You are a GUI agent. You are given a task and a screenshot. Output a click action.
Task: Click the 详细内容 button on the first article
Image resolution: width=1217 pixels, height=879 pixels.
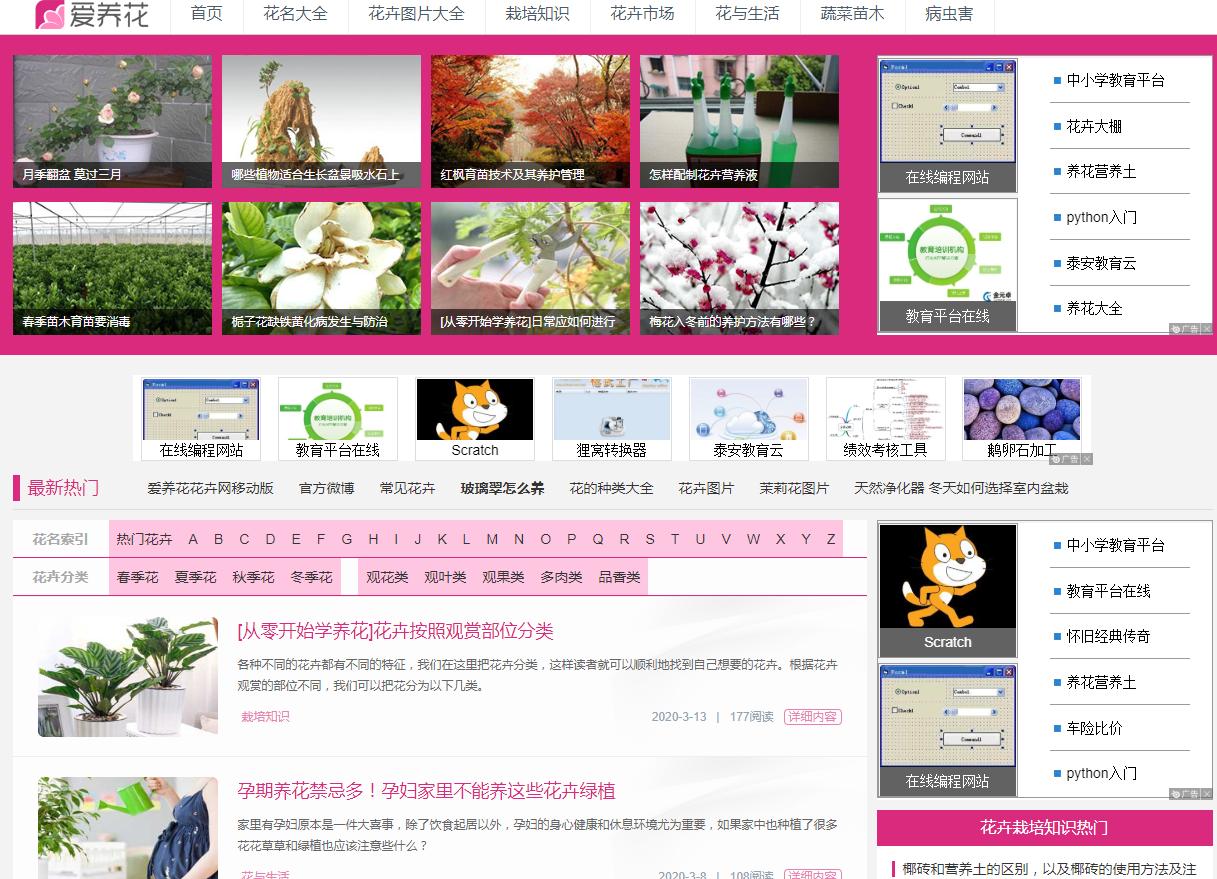(x=812, y=717)
